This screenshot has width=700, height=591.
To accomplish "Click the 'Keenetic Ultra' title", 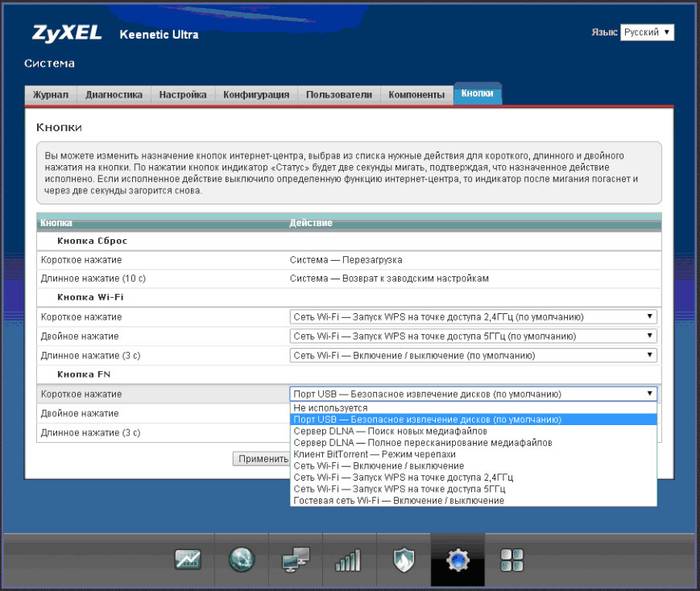I will pos(159,34).
